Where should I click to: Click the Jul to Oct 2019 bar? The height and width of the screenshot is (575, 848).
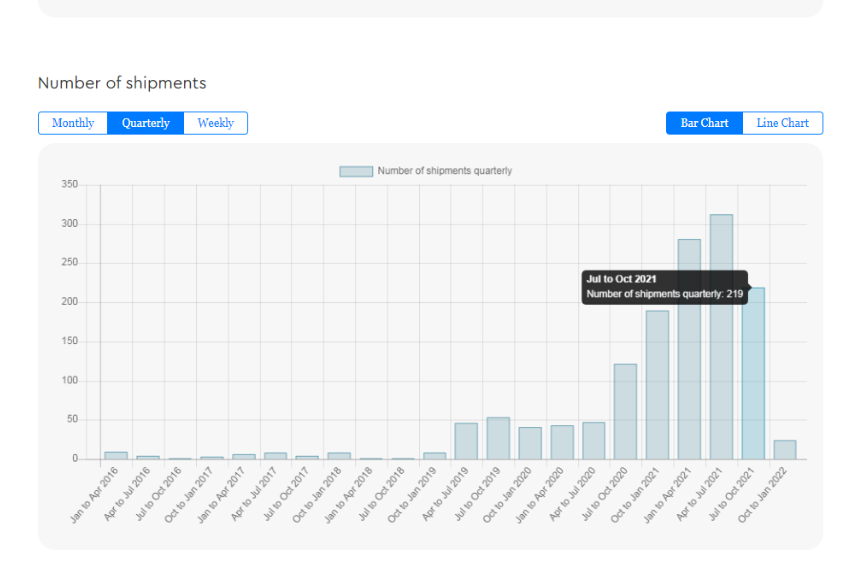tap(498, 439)
